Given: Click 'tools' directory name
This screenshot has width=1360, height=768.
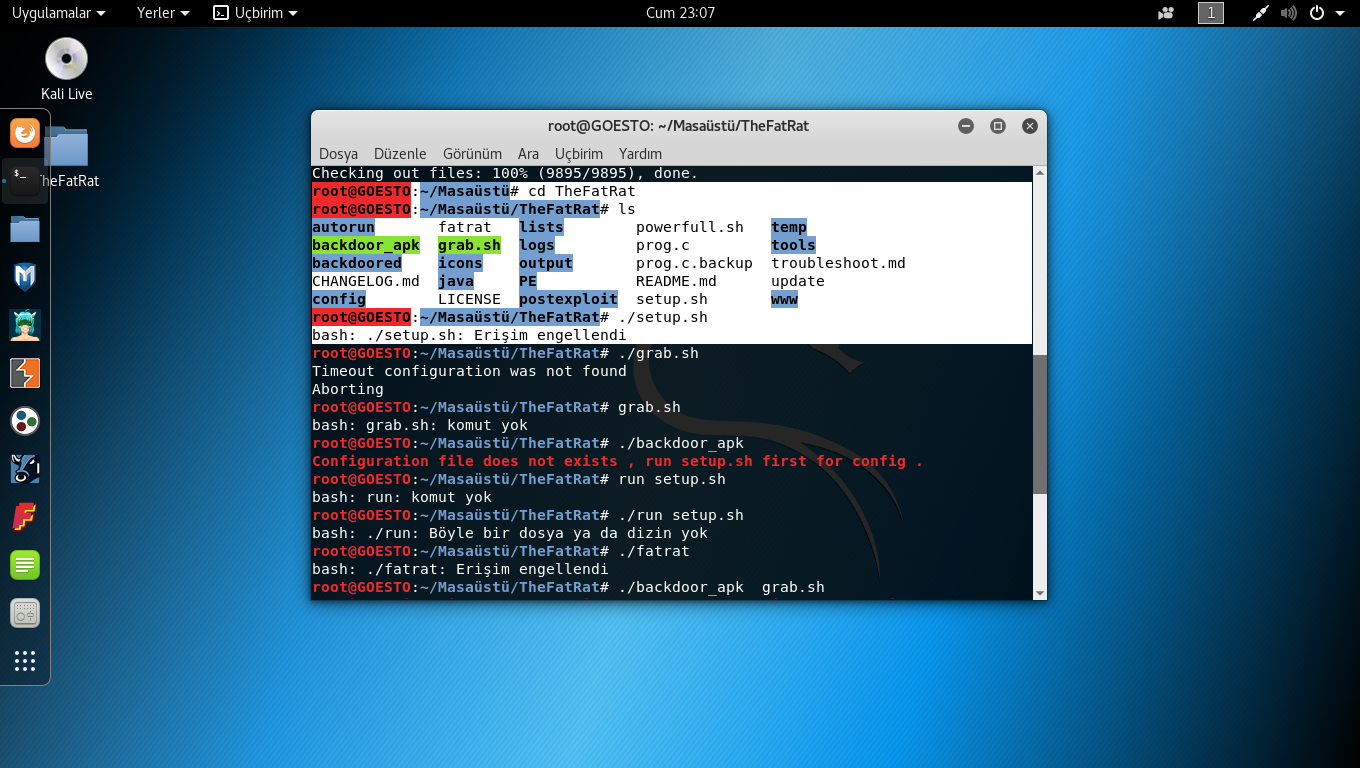Looking at the screenshot, I should 793,245.
